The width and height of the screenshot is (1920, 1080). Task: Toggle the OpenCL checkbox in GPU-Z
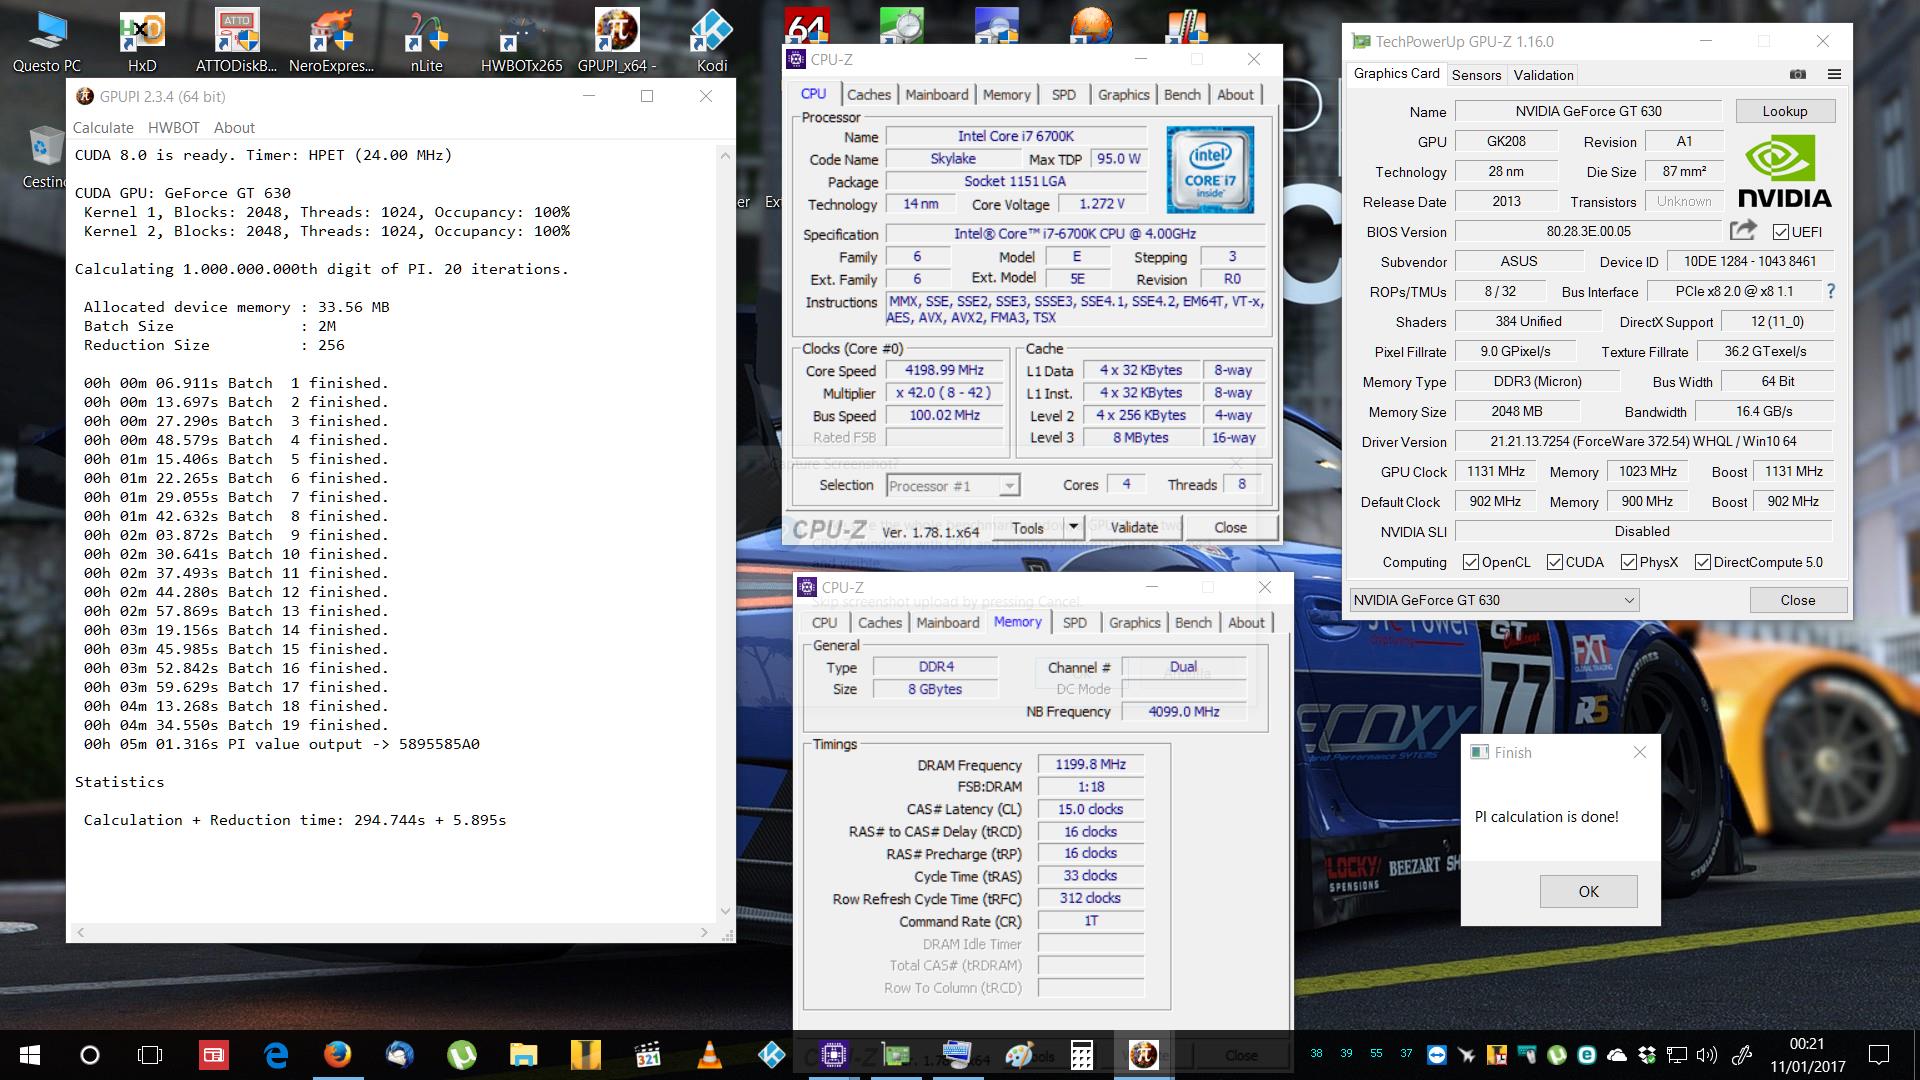point(1470,562)
